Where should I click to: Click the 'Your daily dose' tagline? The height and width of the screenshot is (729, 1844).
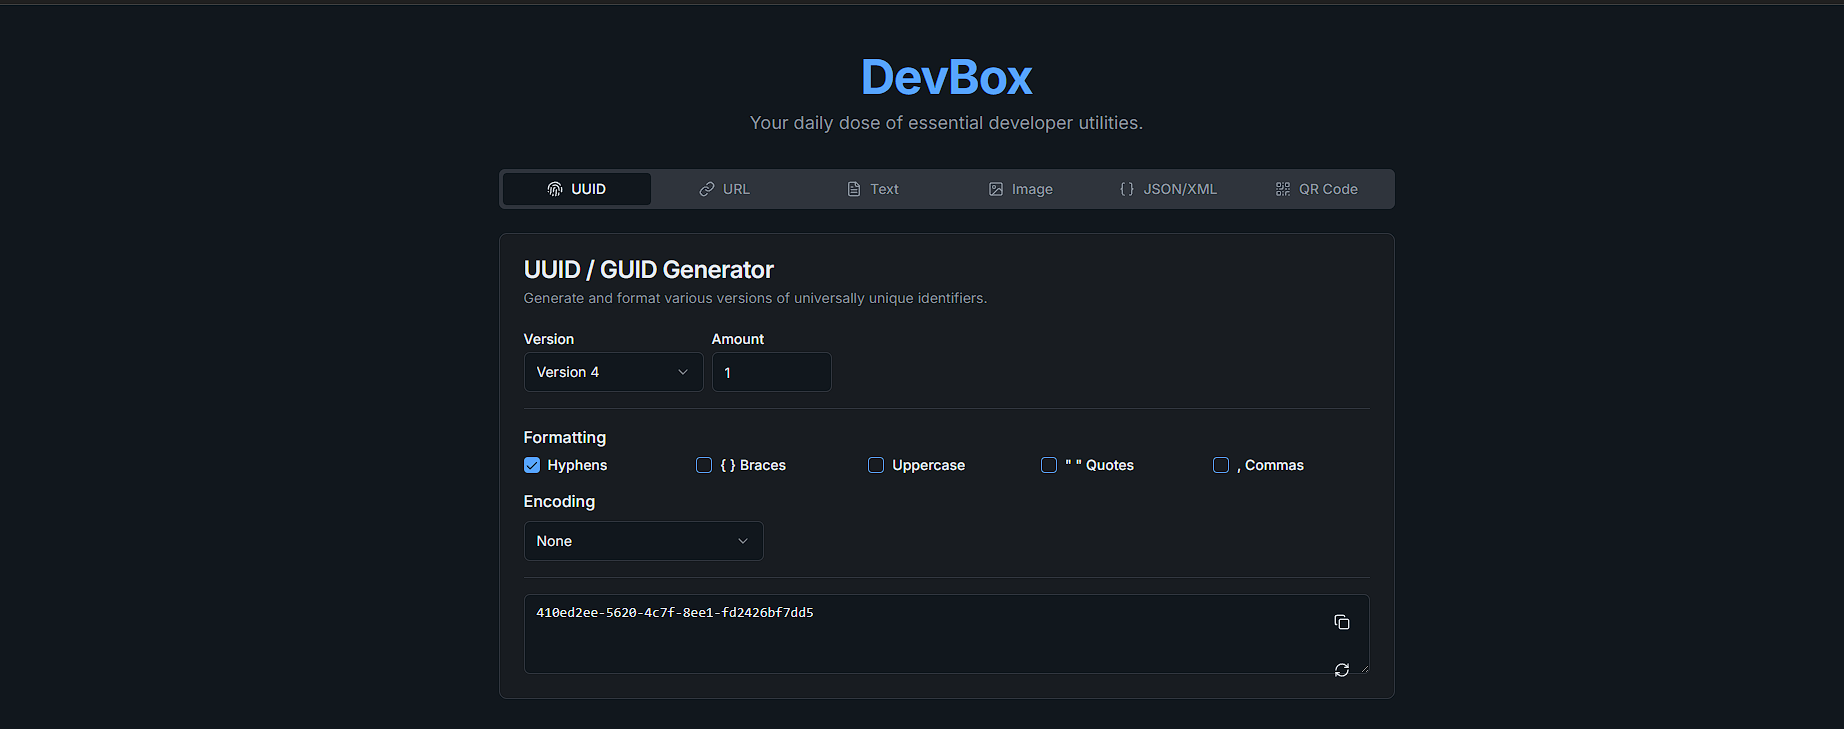(x=946, y=123)
